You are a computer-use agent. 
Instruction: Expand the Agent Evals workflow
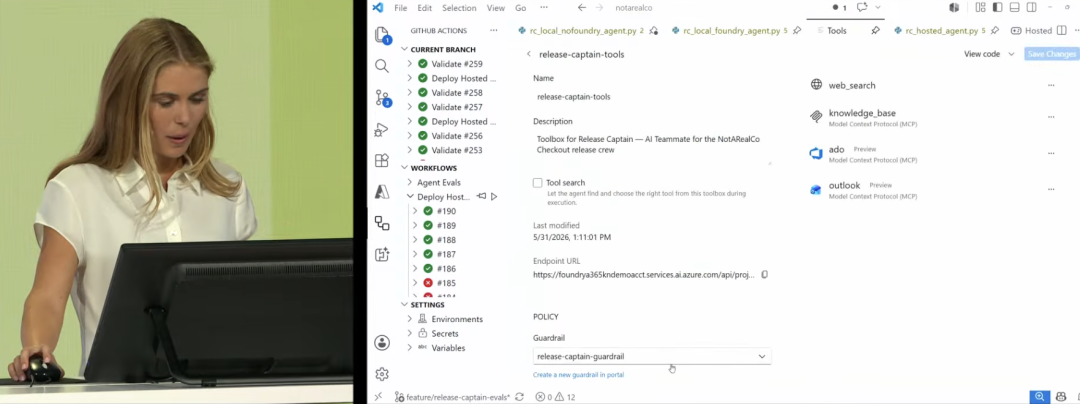click(410, 182)
